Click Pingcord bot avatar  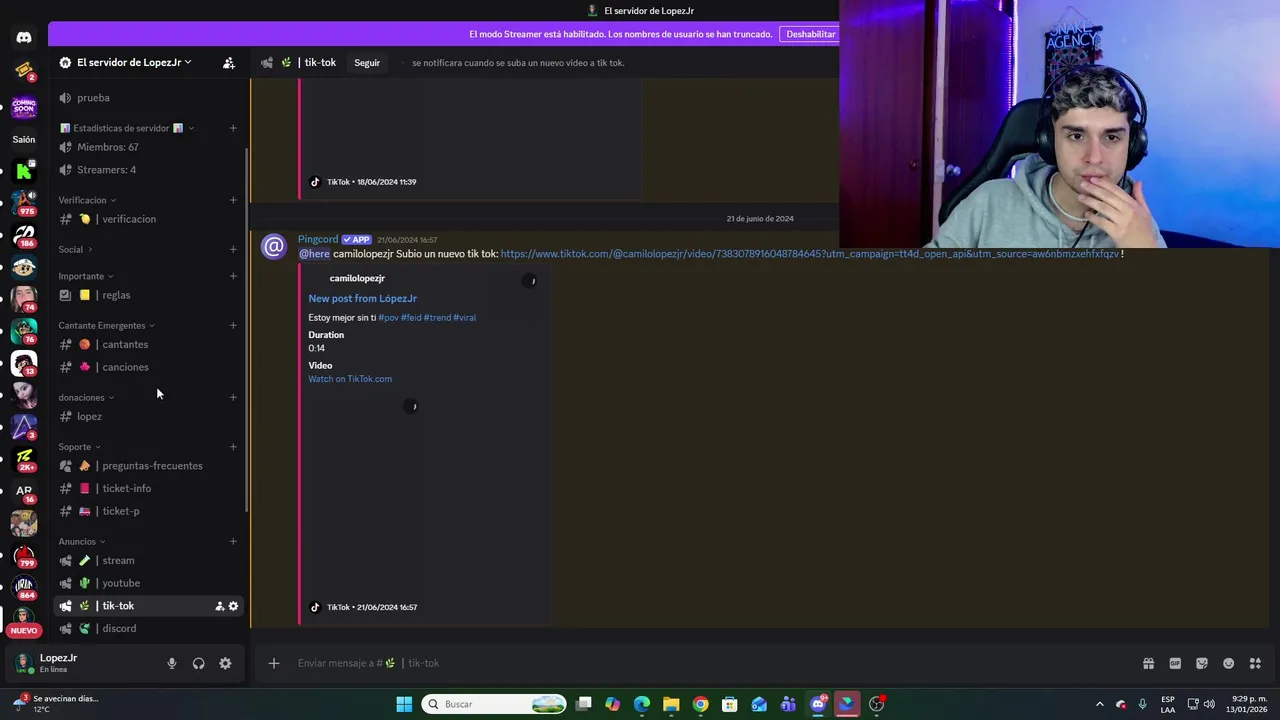(273, 247)
